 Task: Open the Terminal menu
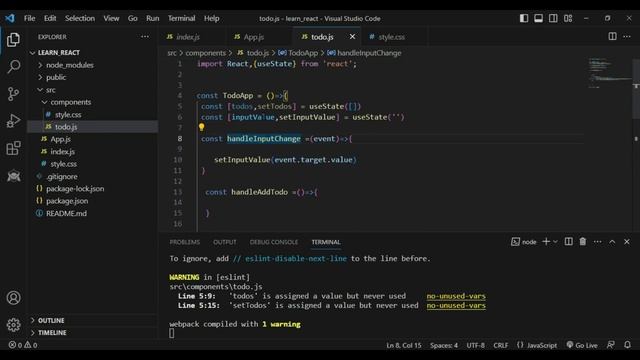(181, 18)
